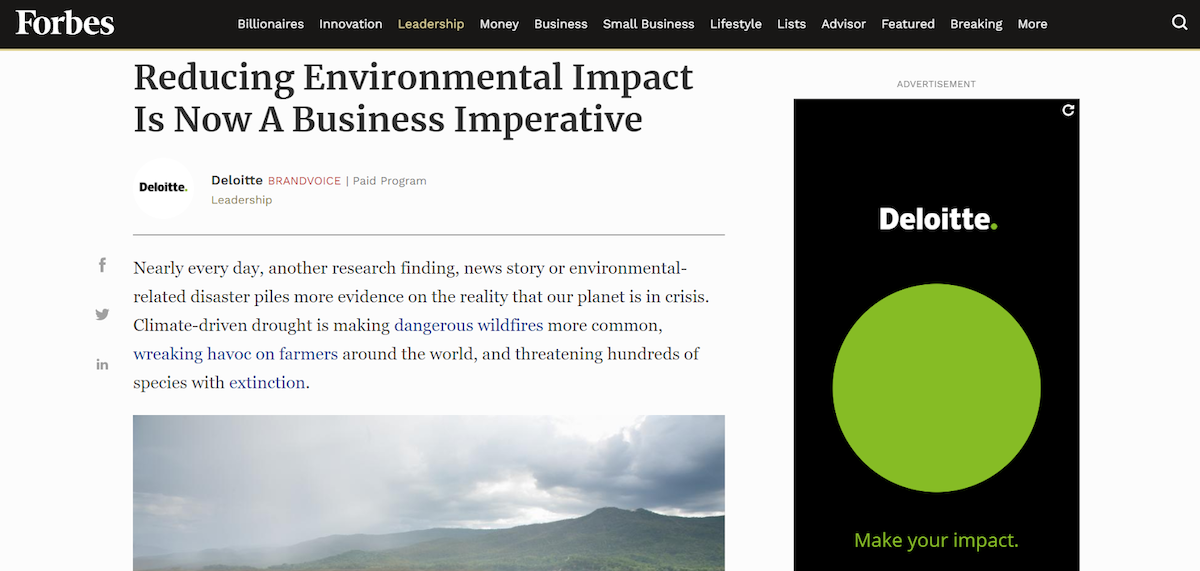Share article on LinkedIn
The height and width of the screenshot is (571, 1200).
[102, 364]
